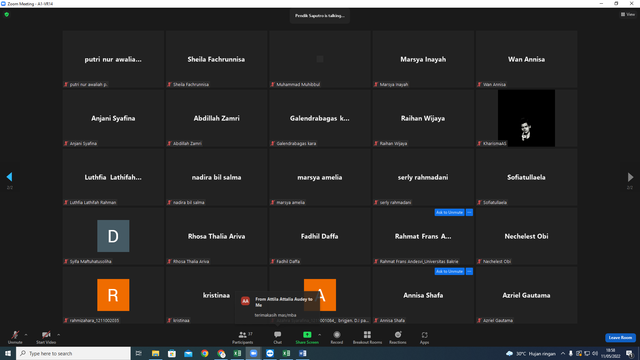This screenshot has height=360, width=640.
Task: Select Anjani Syafina participant tile
Action: click(113, 118)
